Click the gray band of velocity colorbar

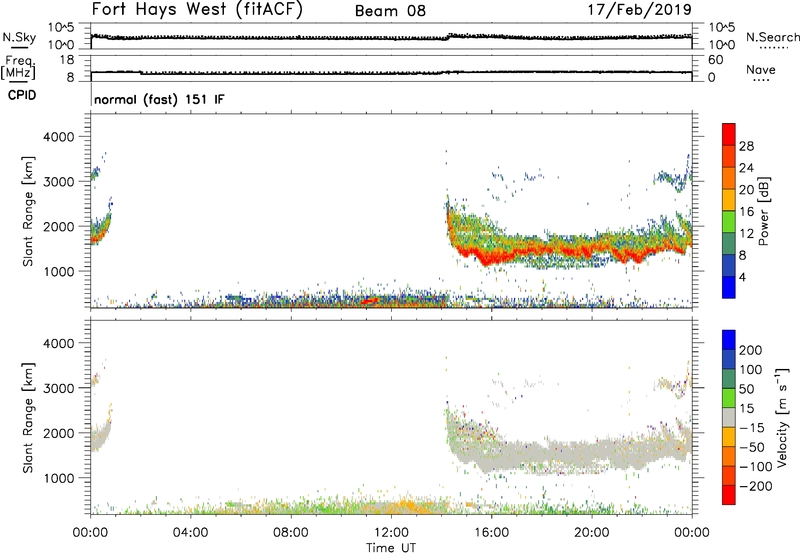pos(729,417)
